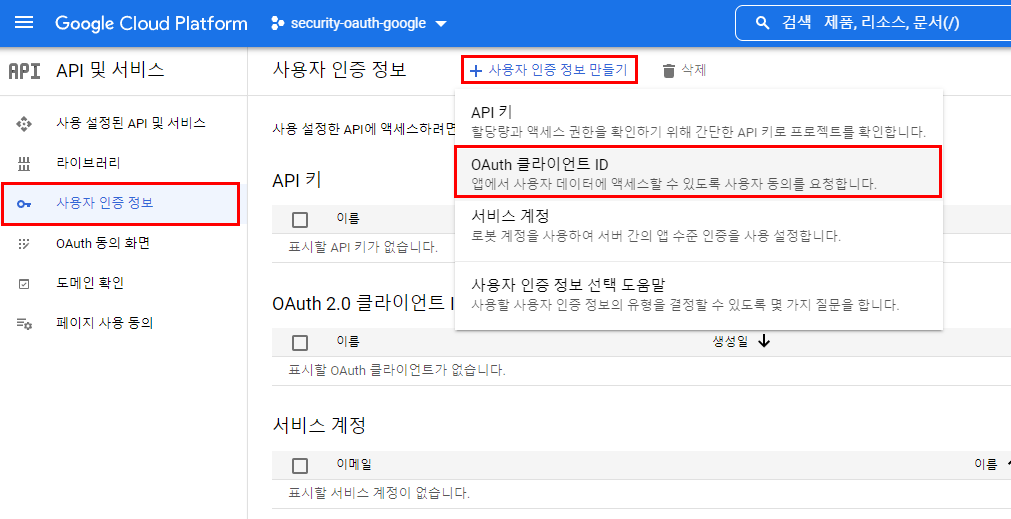
Task: Click the 이름 column header in API 키 table
Action: [x=348, y=219]
